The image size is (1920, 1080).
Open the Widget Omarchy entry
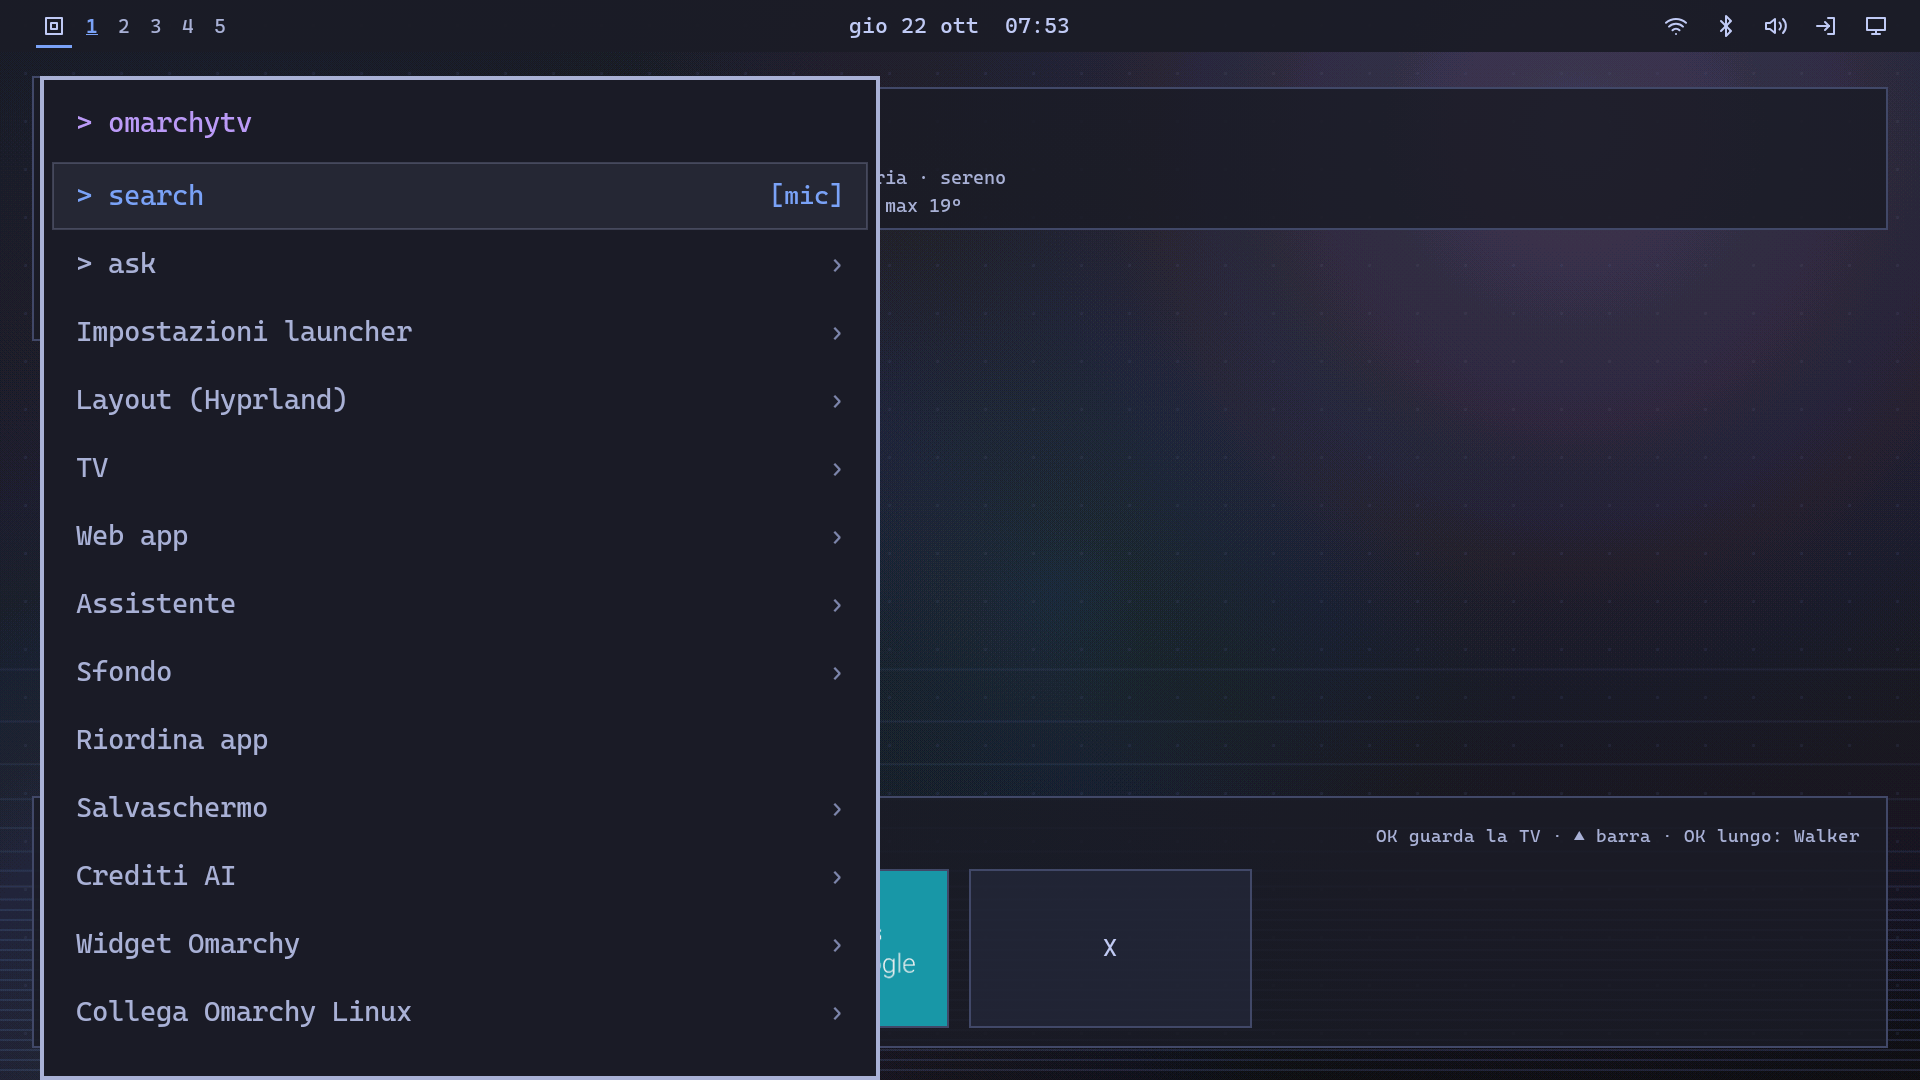click(460, 944)
